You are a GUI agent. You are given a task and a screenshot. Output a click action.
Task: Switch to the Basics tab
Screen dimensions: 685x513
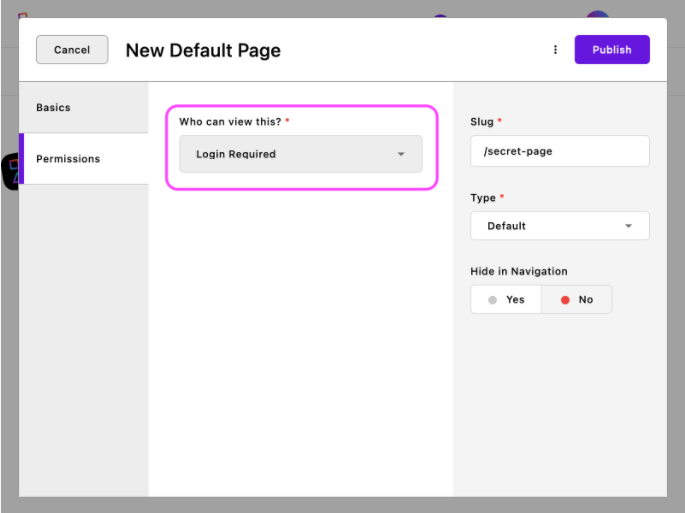click(84, 107)
